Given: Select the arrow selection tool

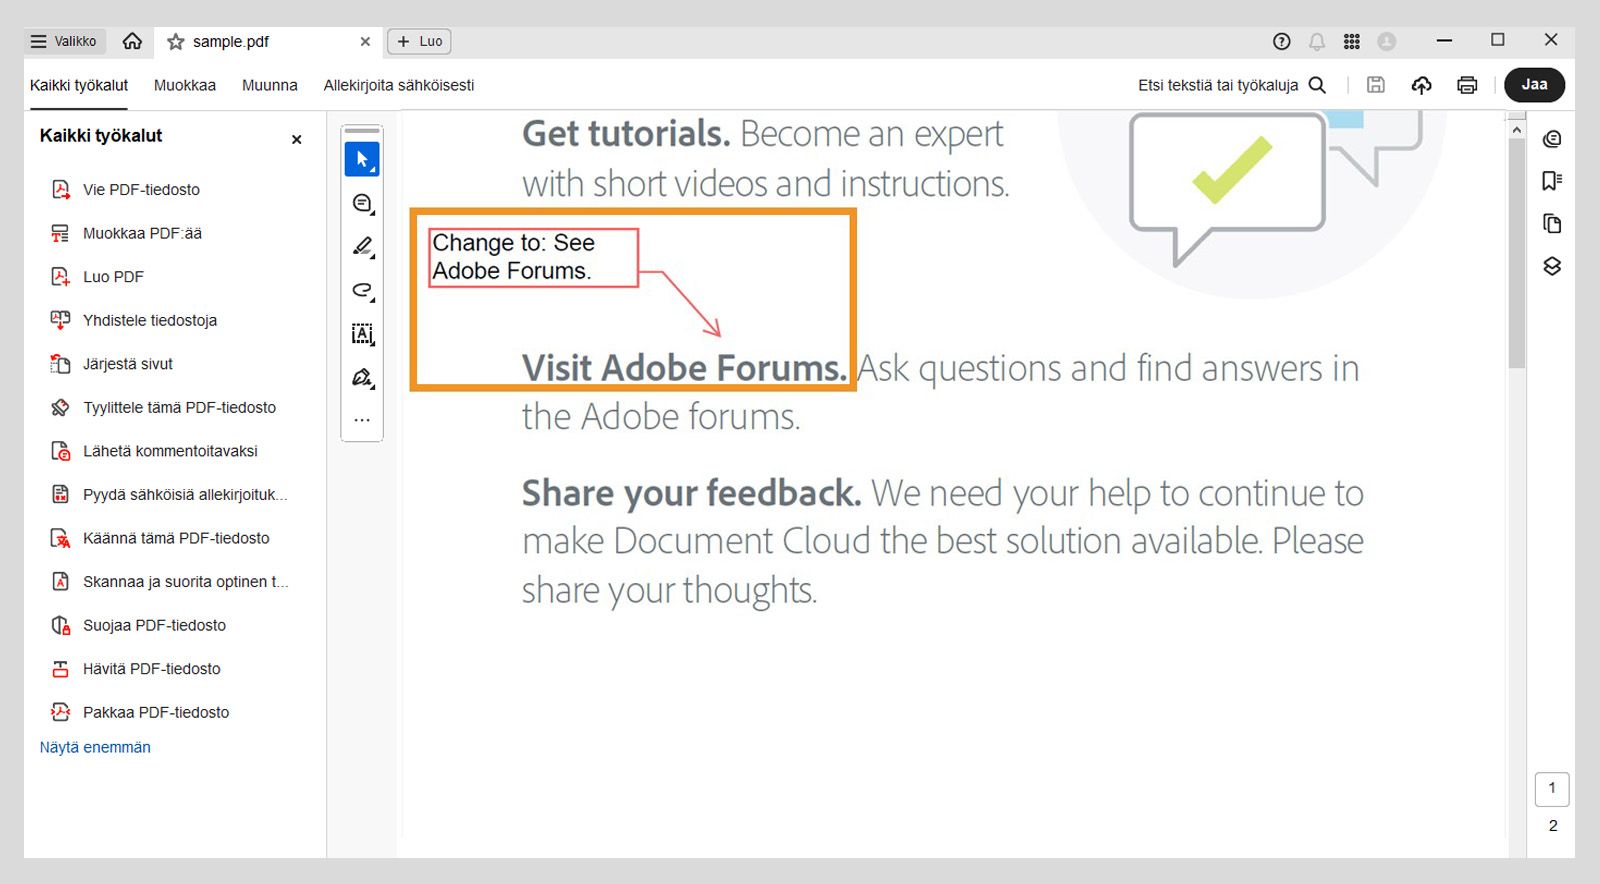Looking at the screenshot, I should click(362, 159).
